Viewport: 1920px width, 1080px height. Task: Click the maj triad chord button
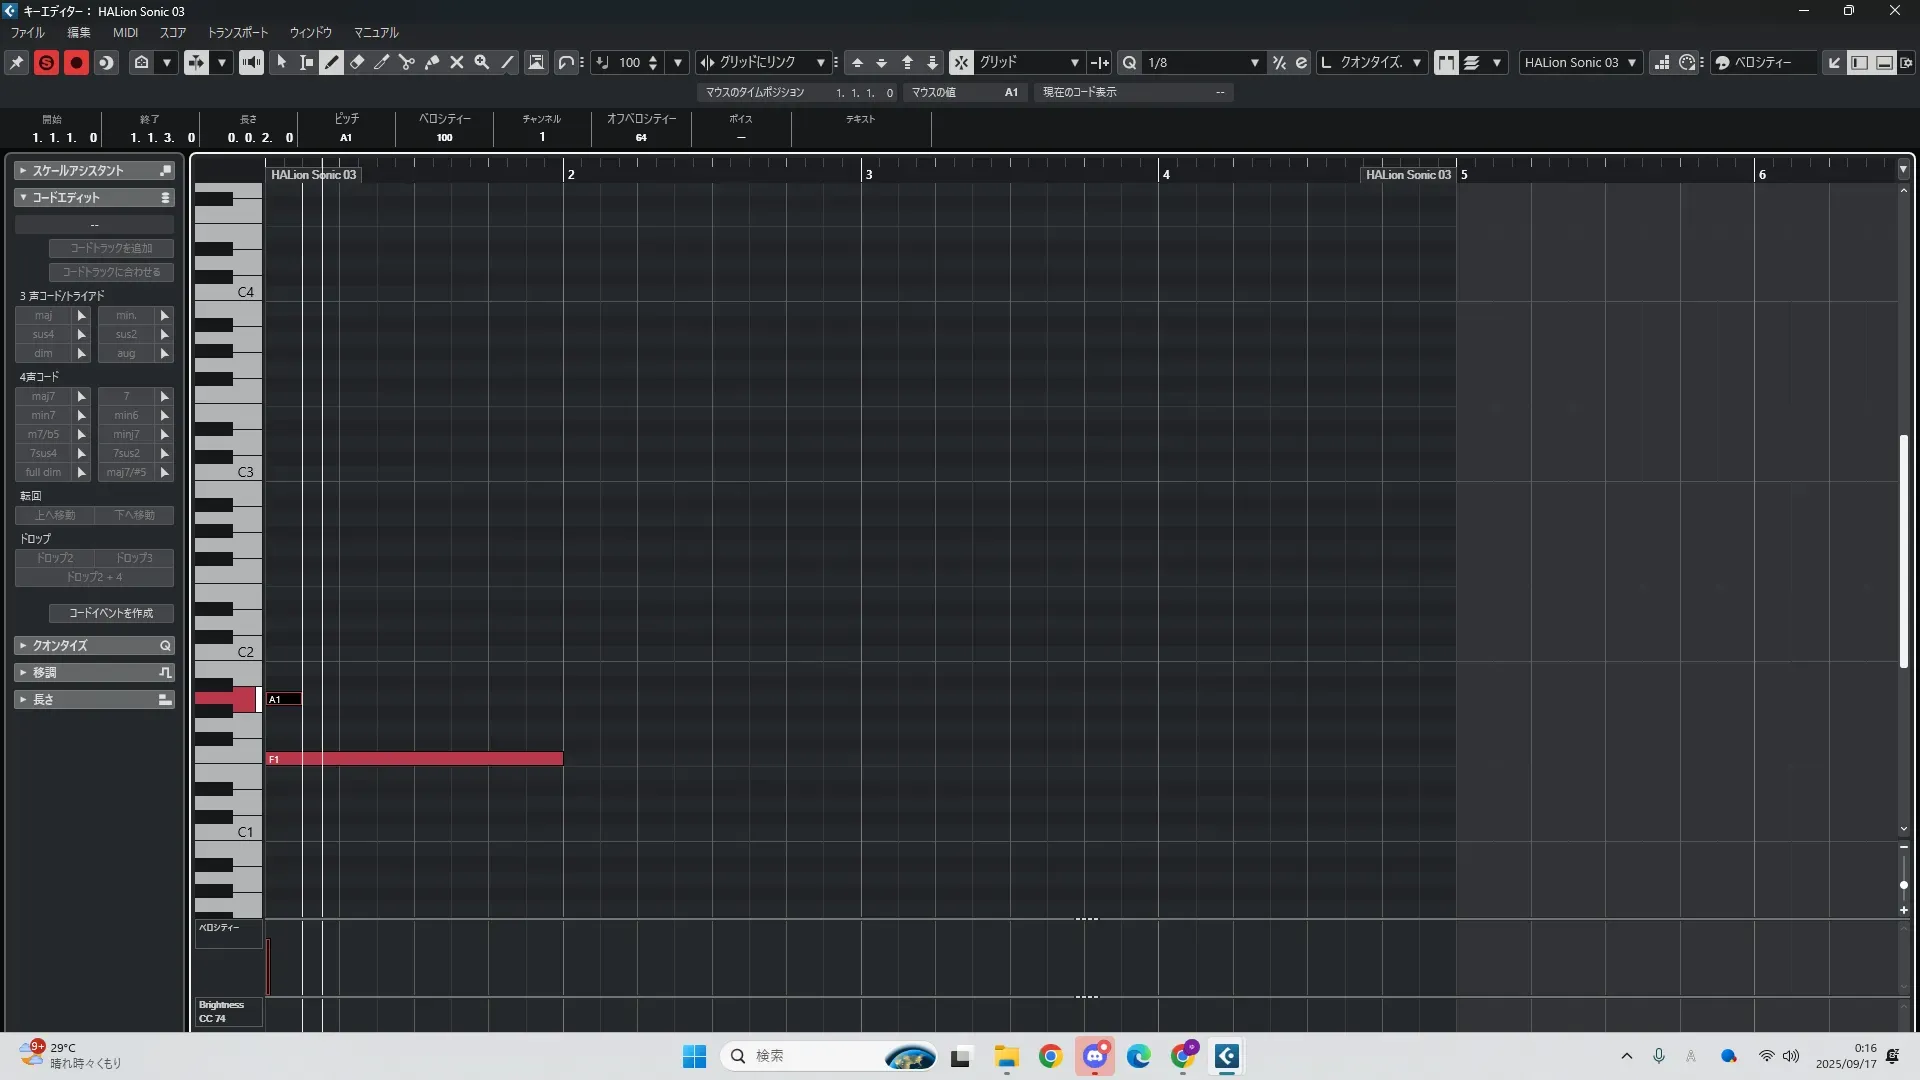[x=43, y=315]
